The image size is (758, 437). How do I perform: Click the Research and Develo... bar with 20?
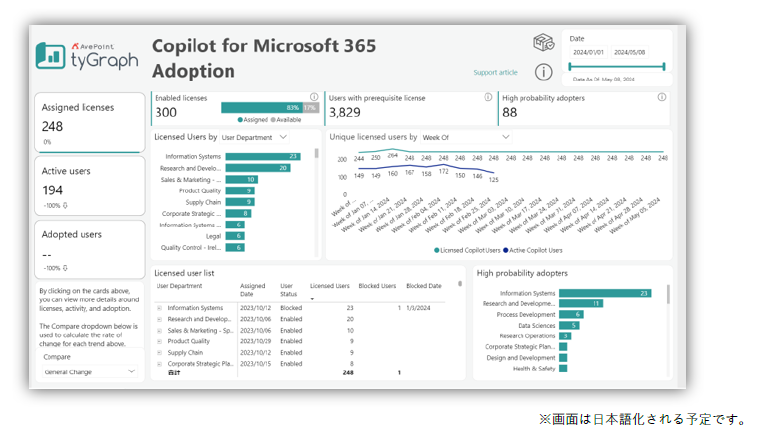[x=258, y=168]
